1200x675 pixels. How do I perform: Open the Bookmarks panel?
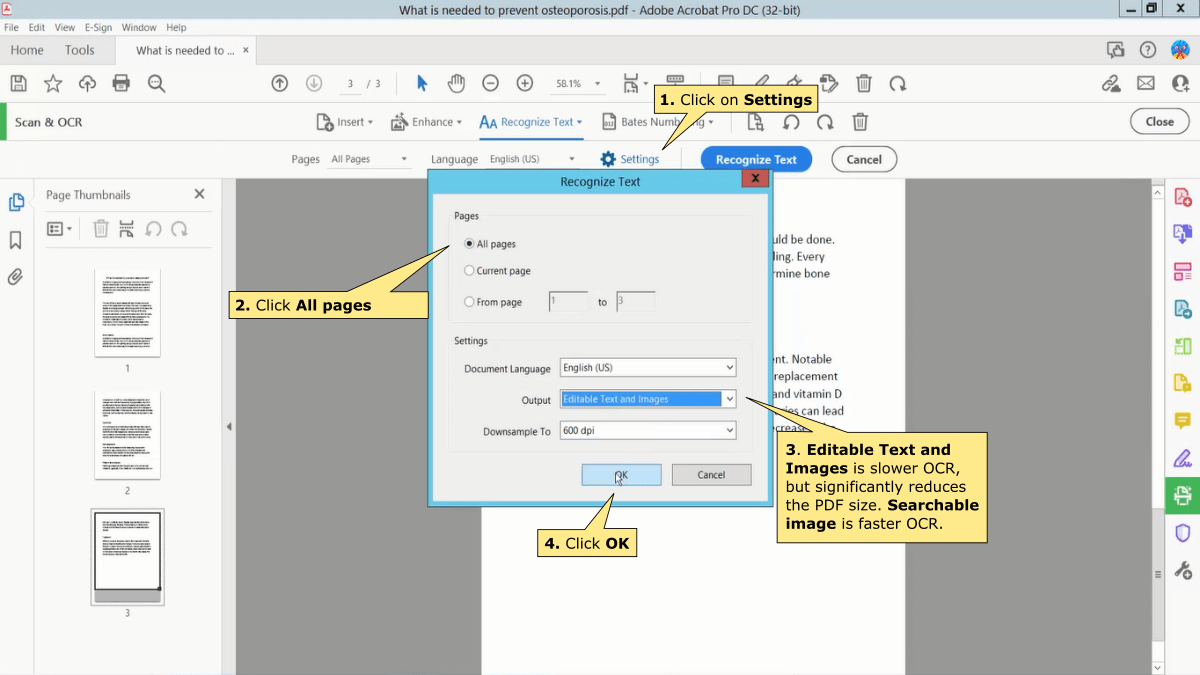click(x=16, y=240)
